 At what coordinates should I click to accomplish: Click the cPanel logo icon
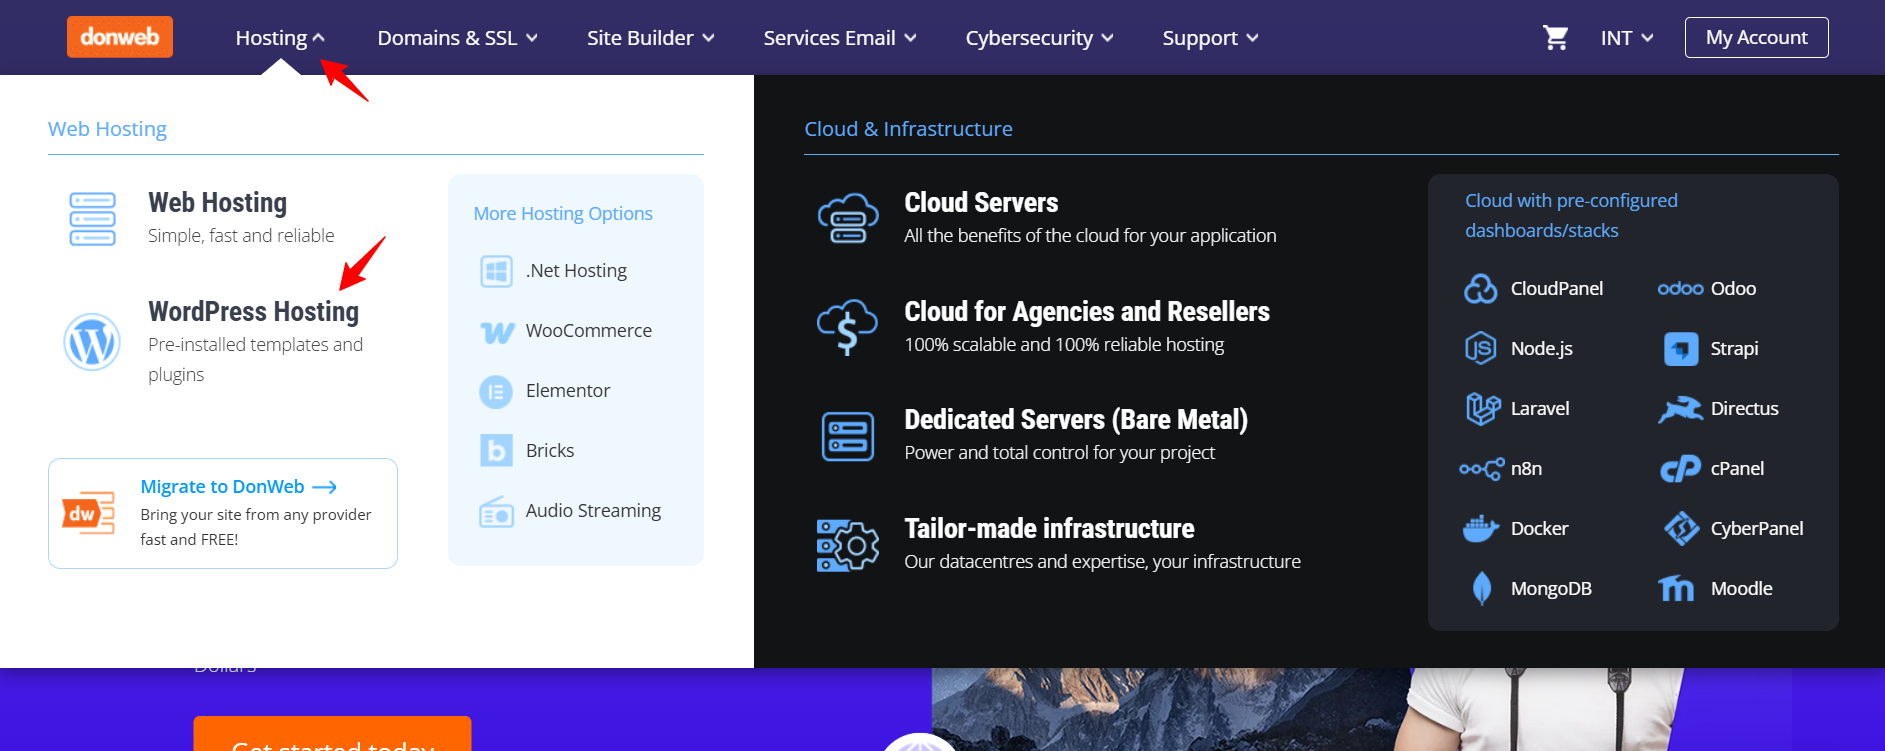(x=1680, y=469)
